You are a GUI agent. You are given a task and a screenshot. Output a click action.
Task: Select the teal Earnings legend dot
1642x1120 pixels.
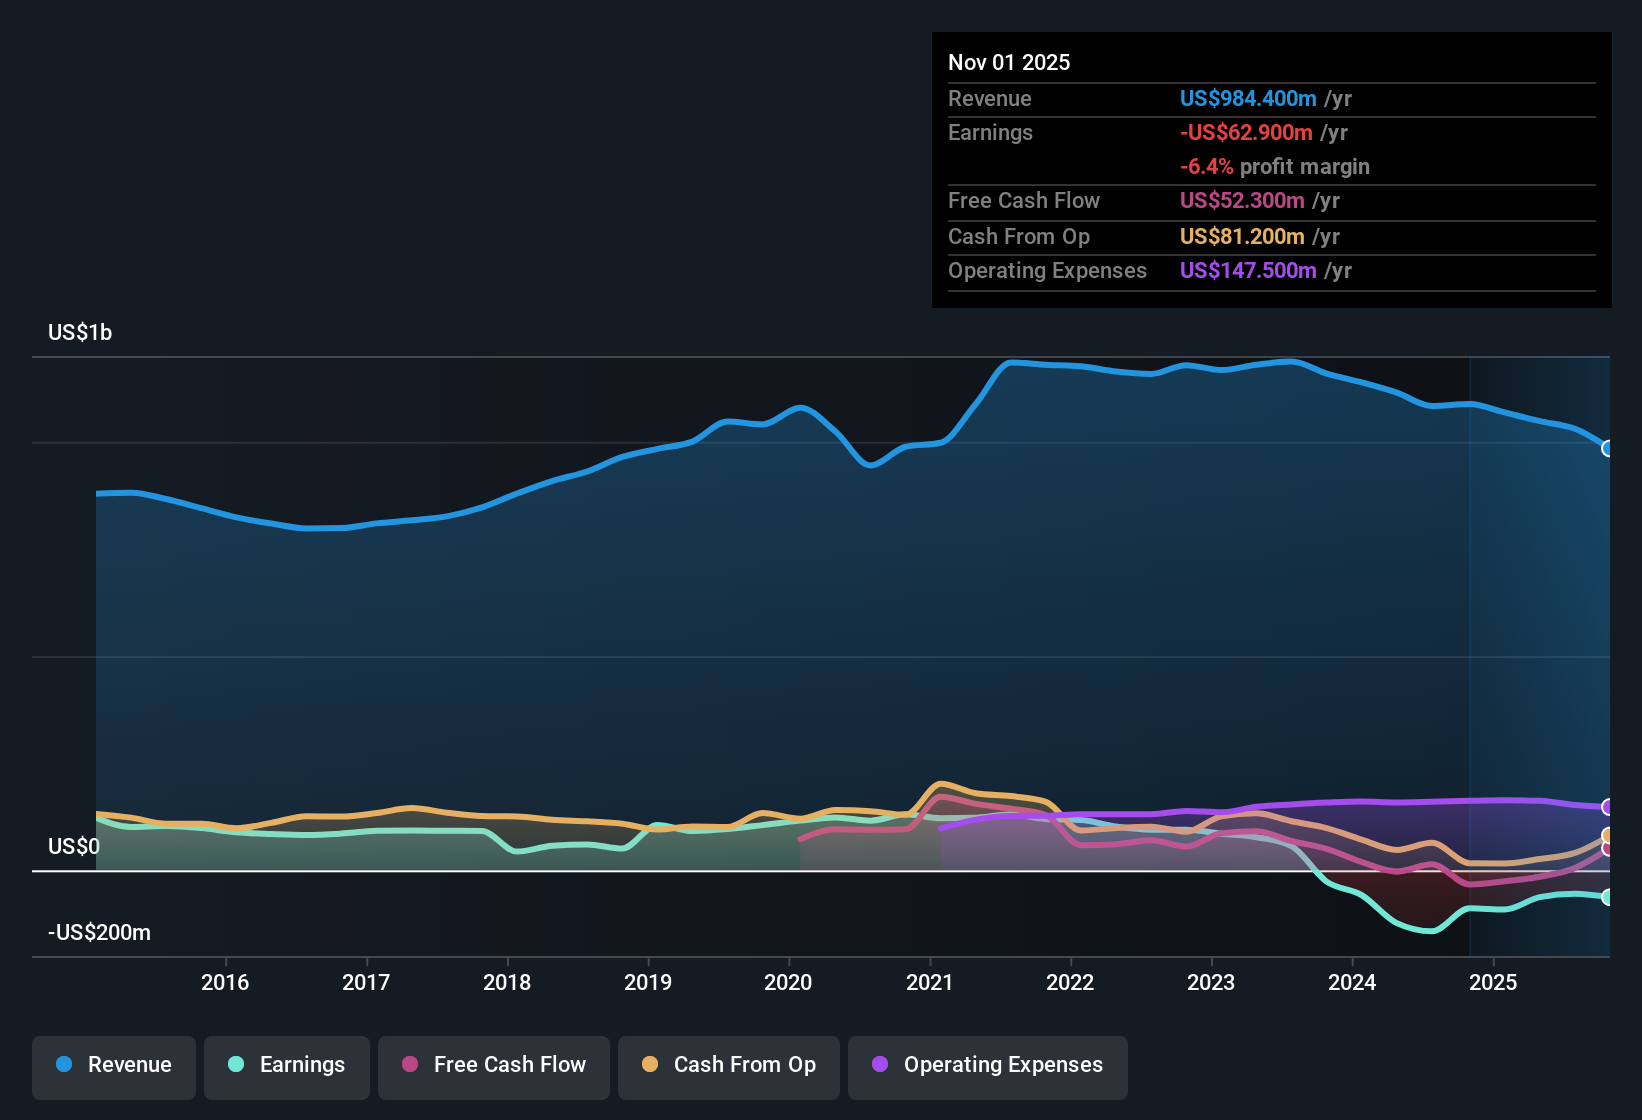tap(236, 1065)
